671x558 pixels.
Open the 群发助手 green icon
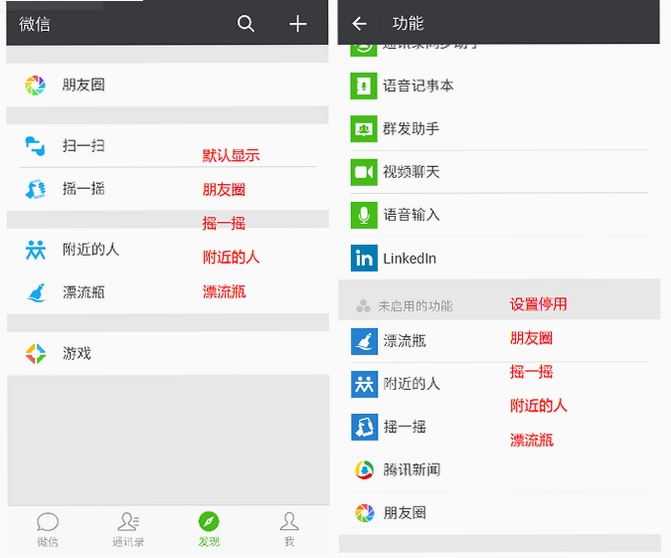(364, 129)
